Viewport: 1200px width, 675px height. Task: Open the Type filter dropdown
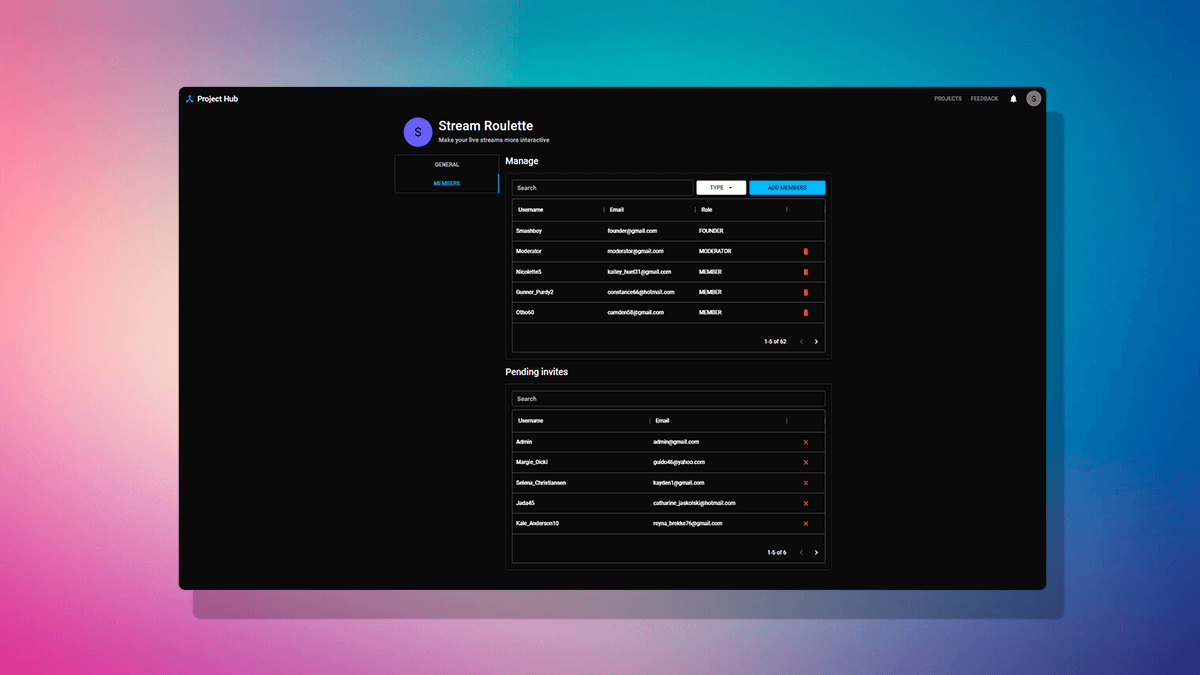pyautogui.click(x=721, y=188)
